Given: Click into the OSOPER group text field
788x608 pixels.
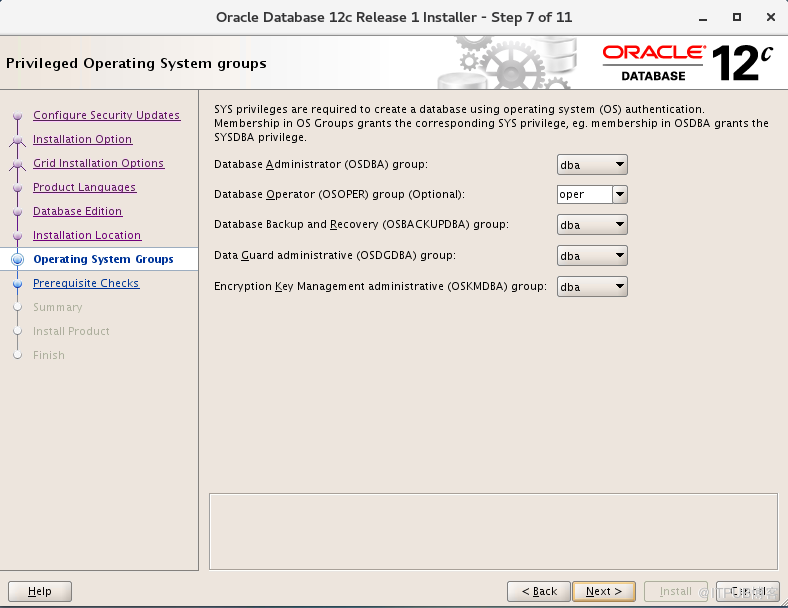Looking at the screenshot, I should 585,194.
